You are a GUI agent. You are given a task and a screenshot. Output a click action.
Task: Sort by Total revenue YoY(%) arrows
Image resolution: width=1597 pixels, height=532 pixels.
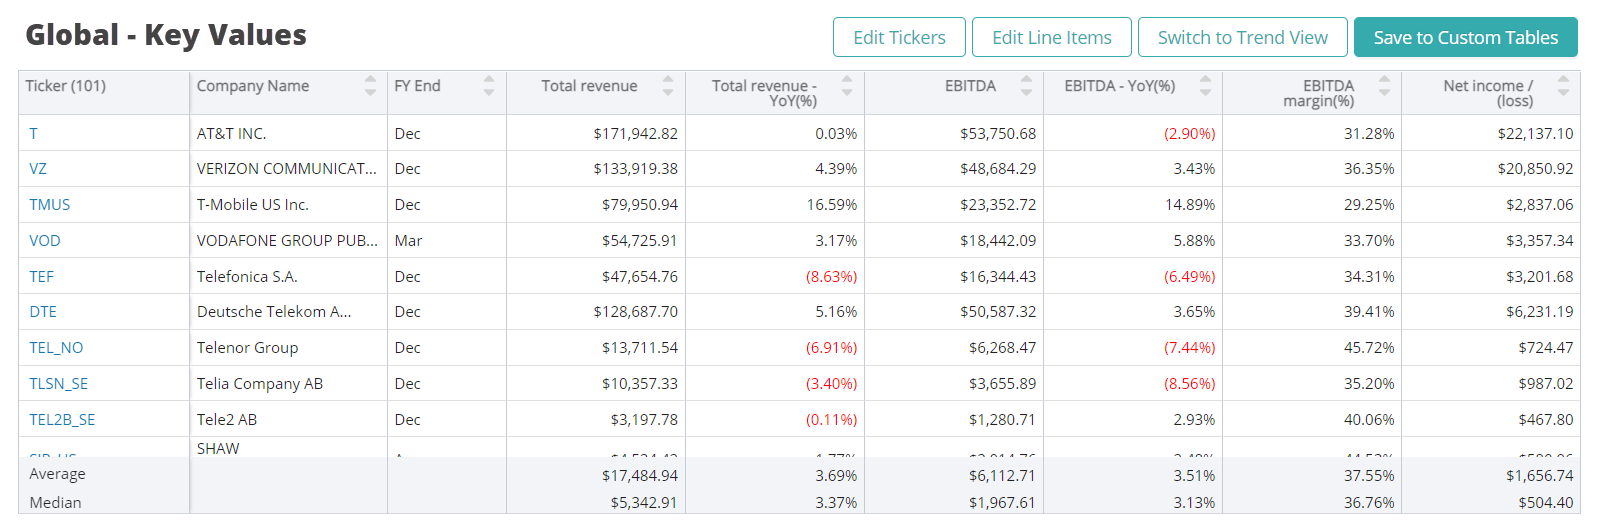point(847,86)
